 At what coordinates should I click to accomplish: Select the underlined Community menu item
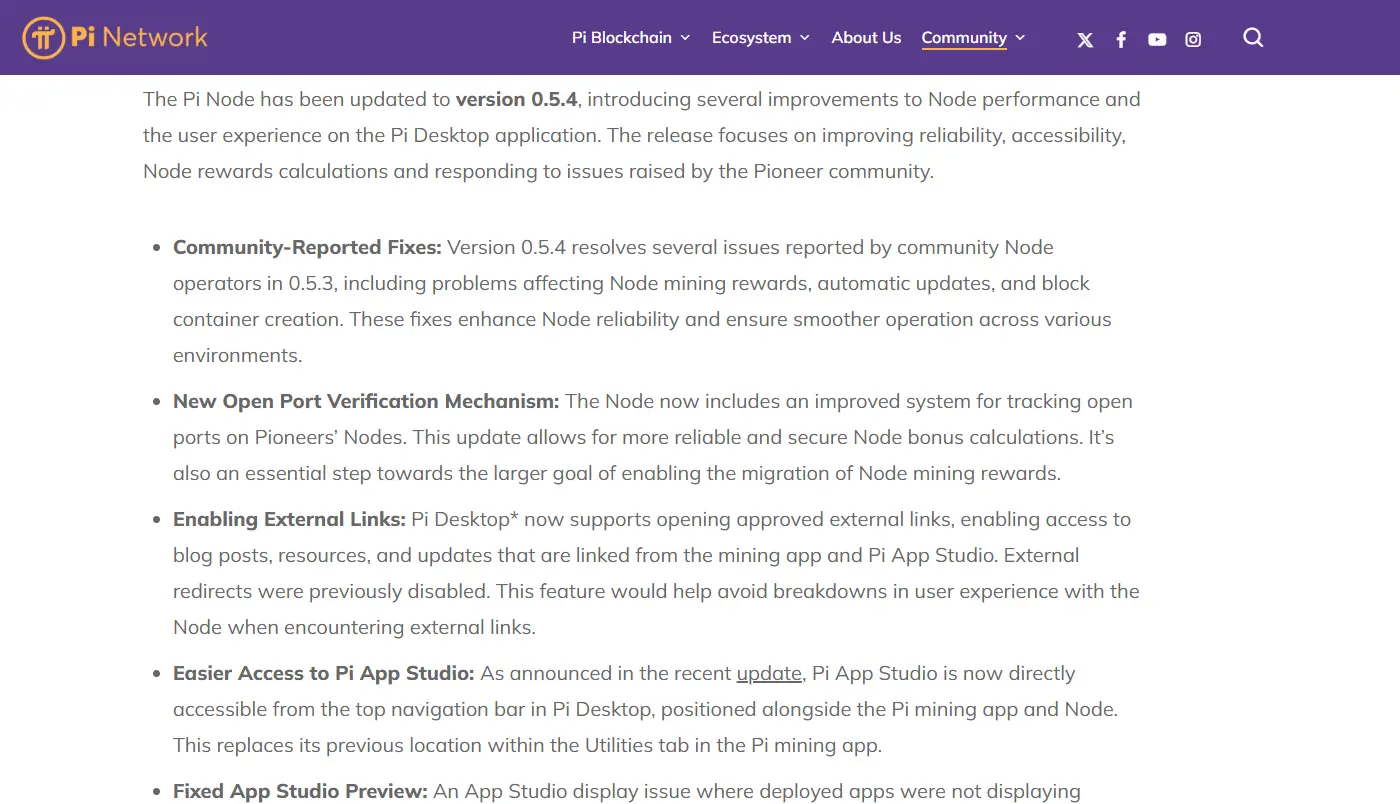coord(964,38)
